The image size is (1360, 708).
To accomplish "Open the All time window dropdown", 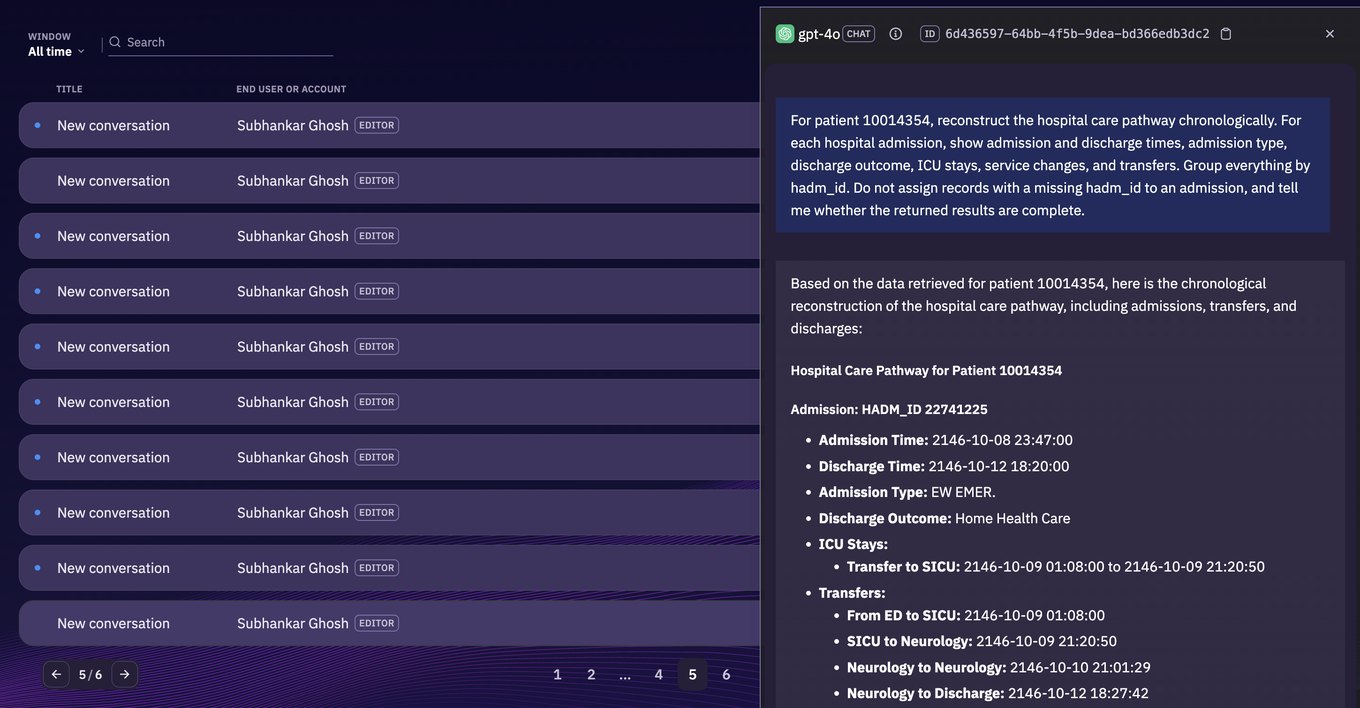I will pos(56,51).
